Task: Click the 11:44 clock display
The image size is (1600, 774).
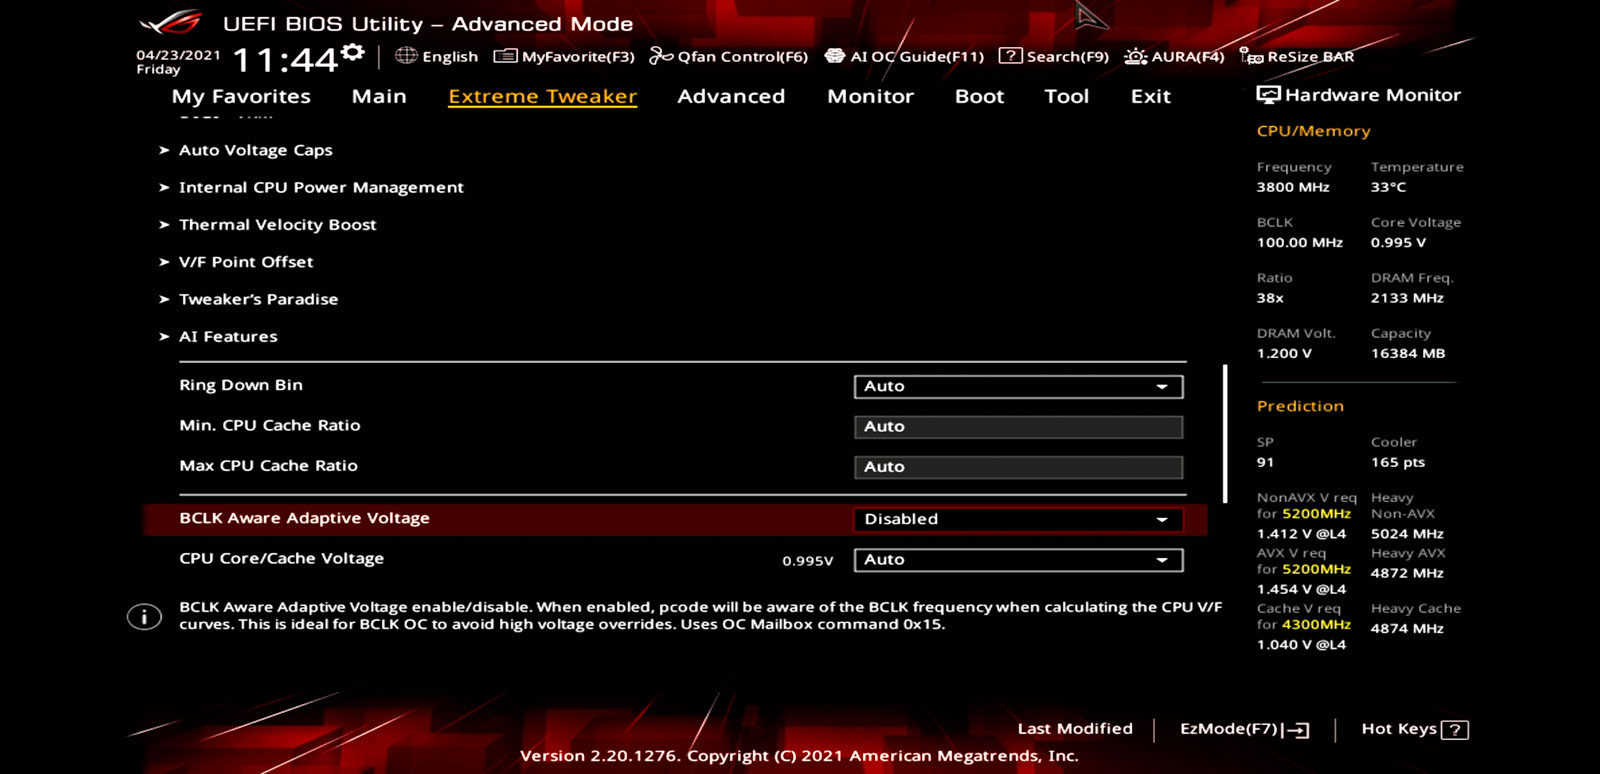Action: tap(285, 60)
